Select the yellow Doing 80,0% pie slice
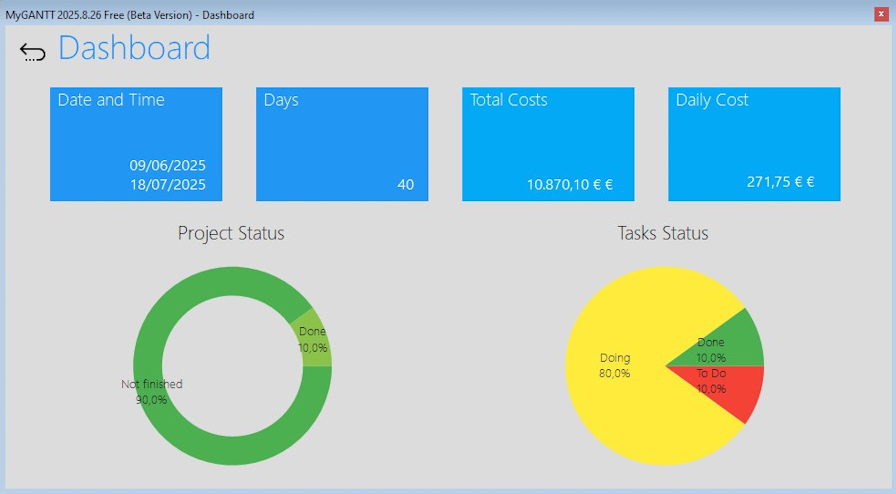Image resolution: width=896 pixels, height=494 pixels. click(614, 366)
